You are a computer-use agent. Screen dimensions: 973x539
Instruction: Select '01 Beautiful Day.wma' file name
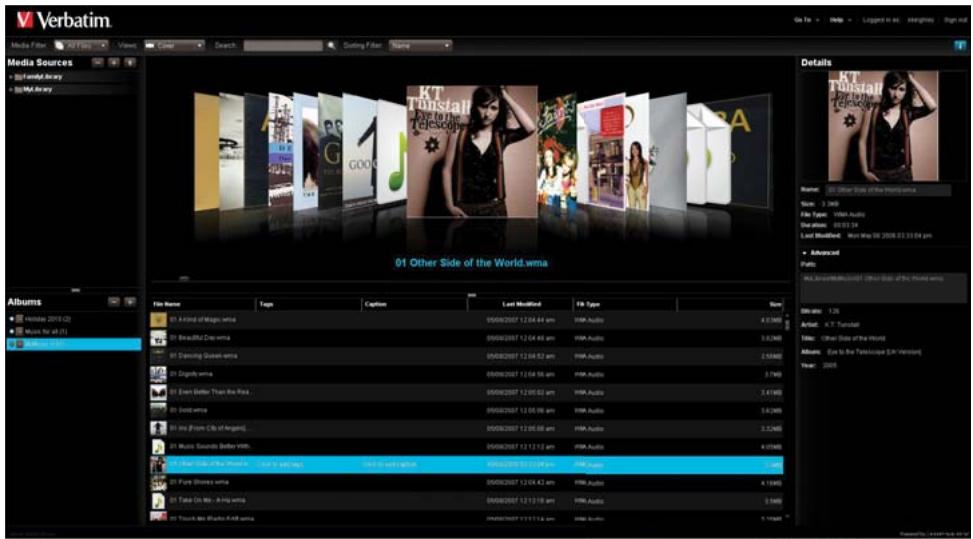tap(199, 337)
